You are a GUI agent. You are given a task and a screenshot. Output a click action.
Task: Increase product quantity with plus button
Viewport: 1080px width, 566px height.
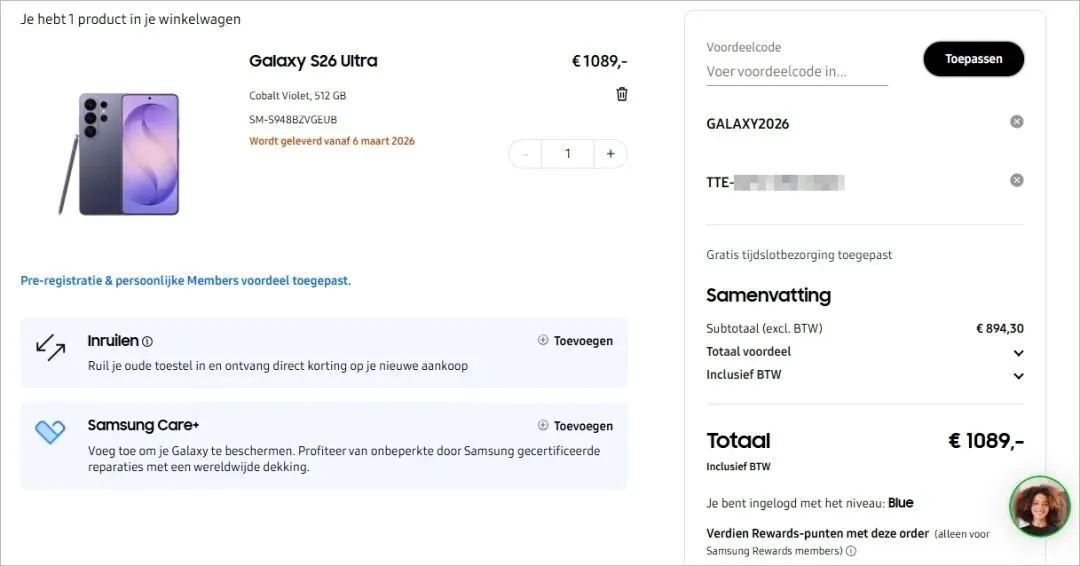tap(610, 154)
